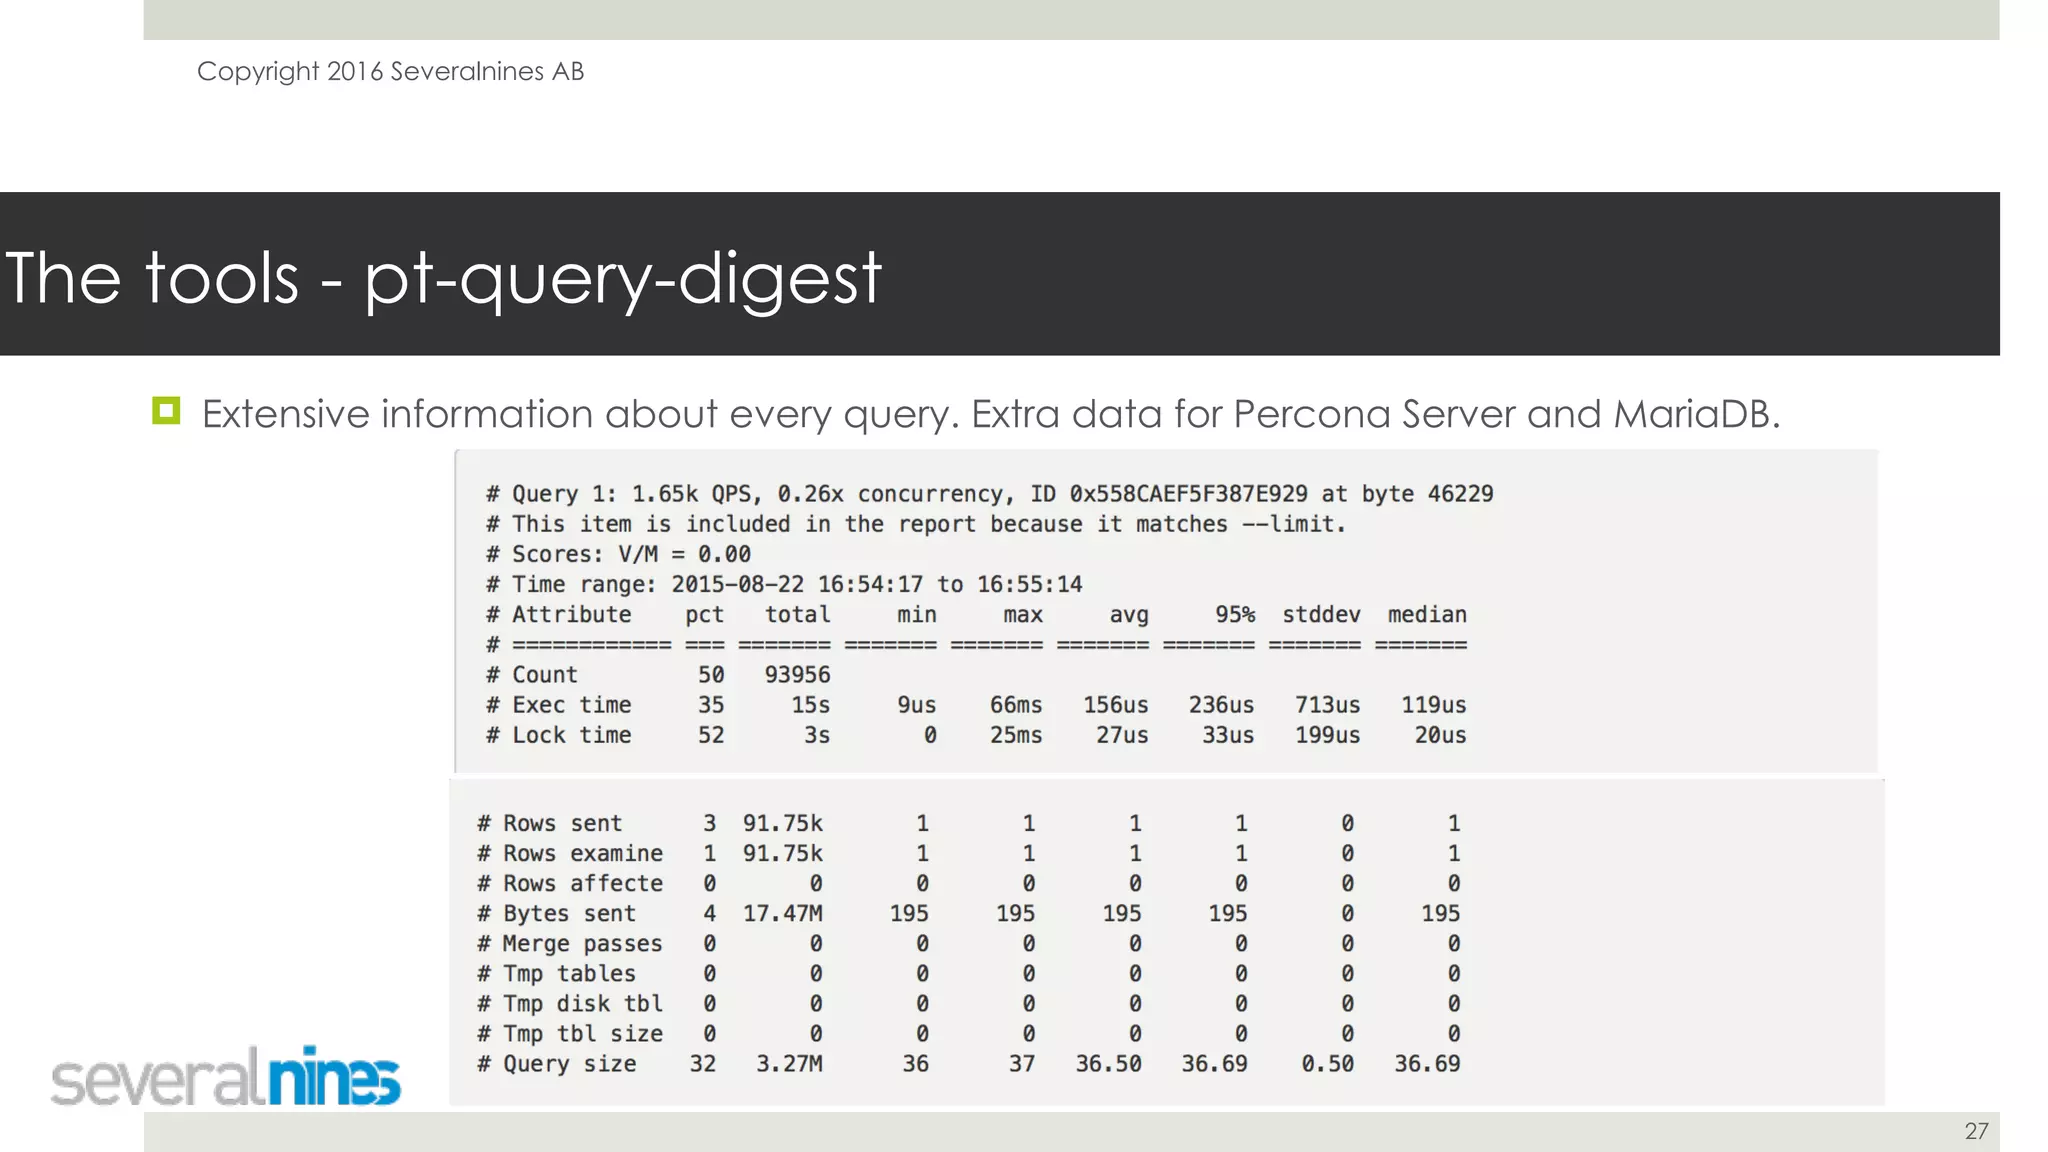The width and height of the screenshot is (2048, 1152).
Task: Select 'Copyright 2016 Severalnines AB' text
Action: click(x=390, y=71)
